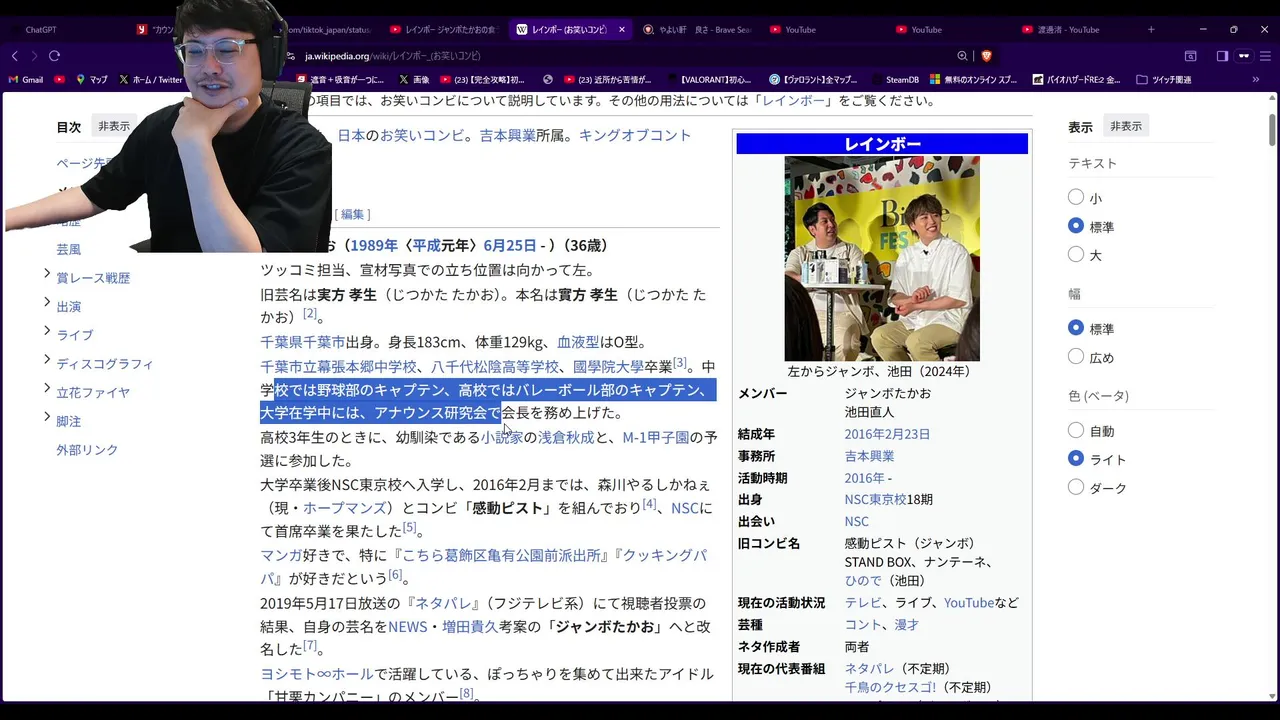This screenshot has height=720, width=1280.
Task: Hide the 目次 contents with 非表示
Action: (x=114, y=126)
